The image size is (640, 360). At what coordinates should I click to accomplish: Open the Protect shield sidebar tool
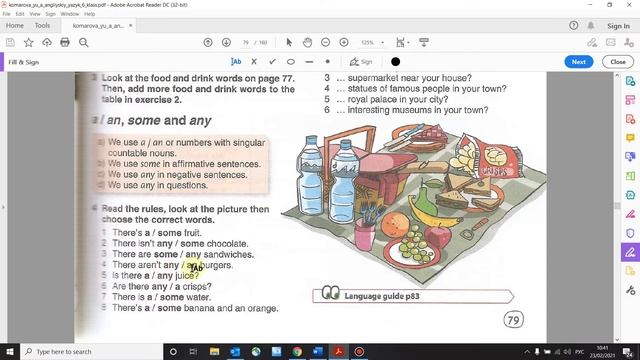tap(630, 233)
